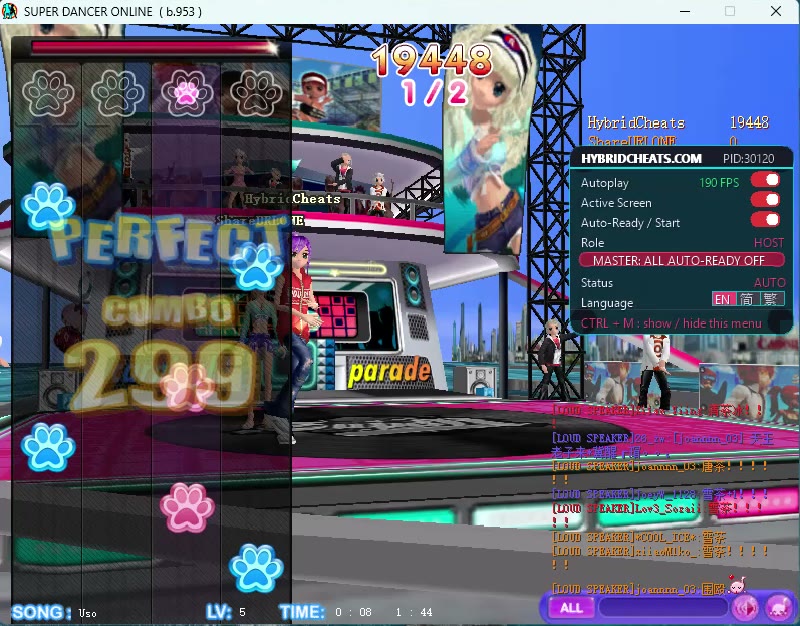Click the TIME: 0 : 08 counter

[x=326, y=612]
